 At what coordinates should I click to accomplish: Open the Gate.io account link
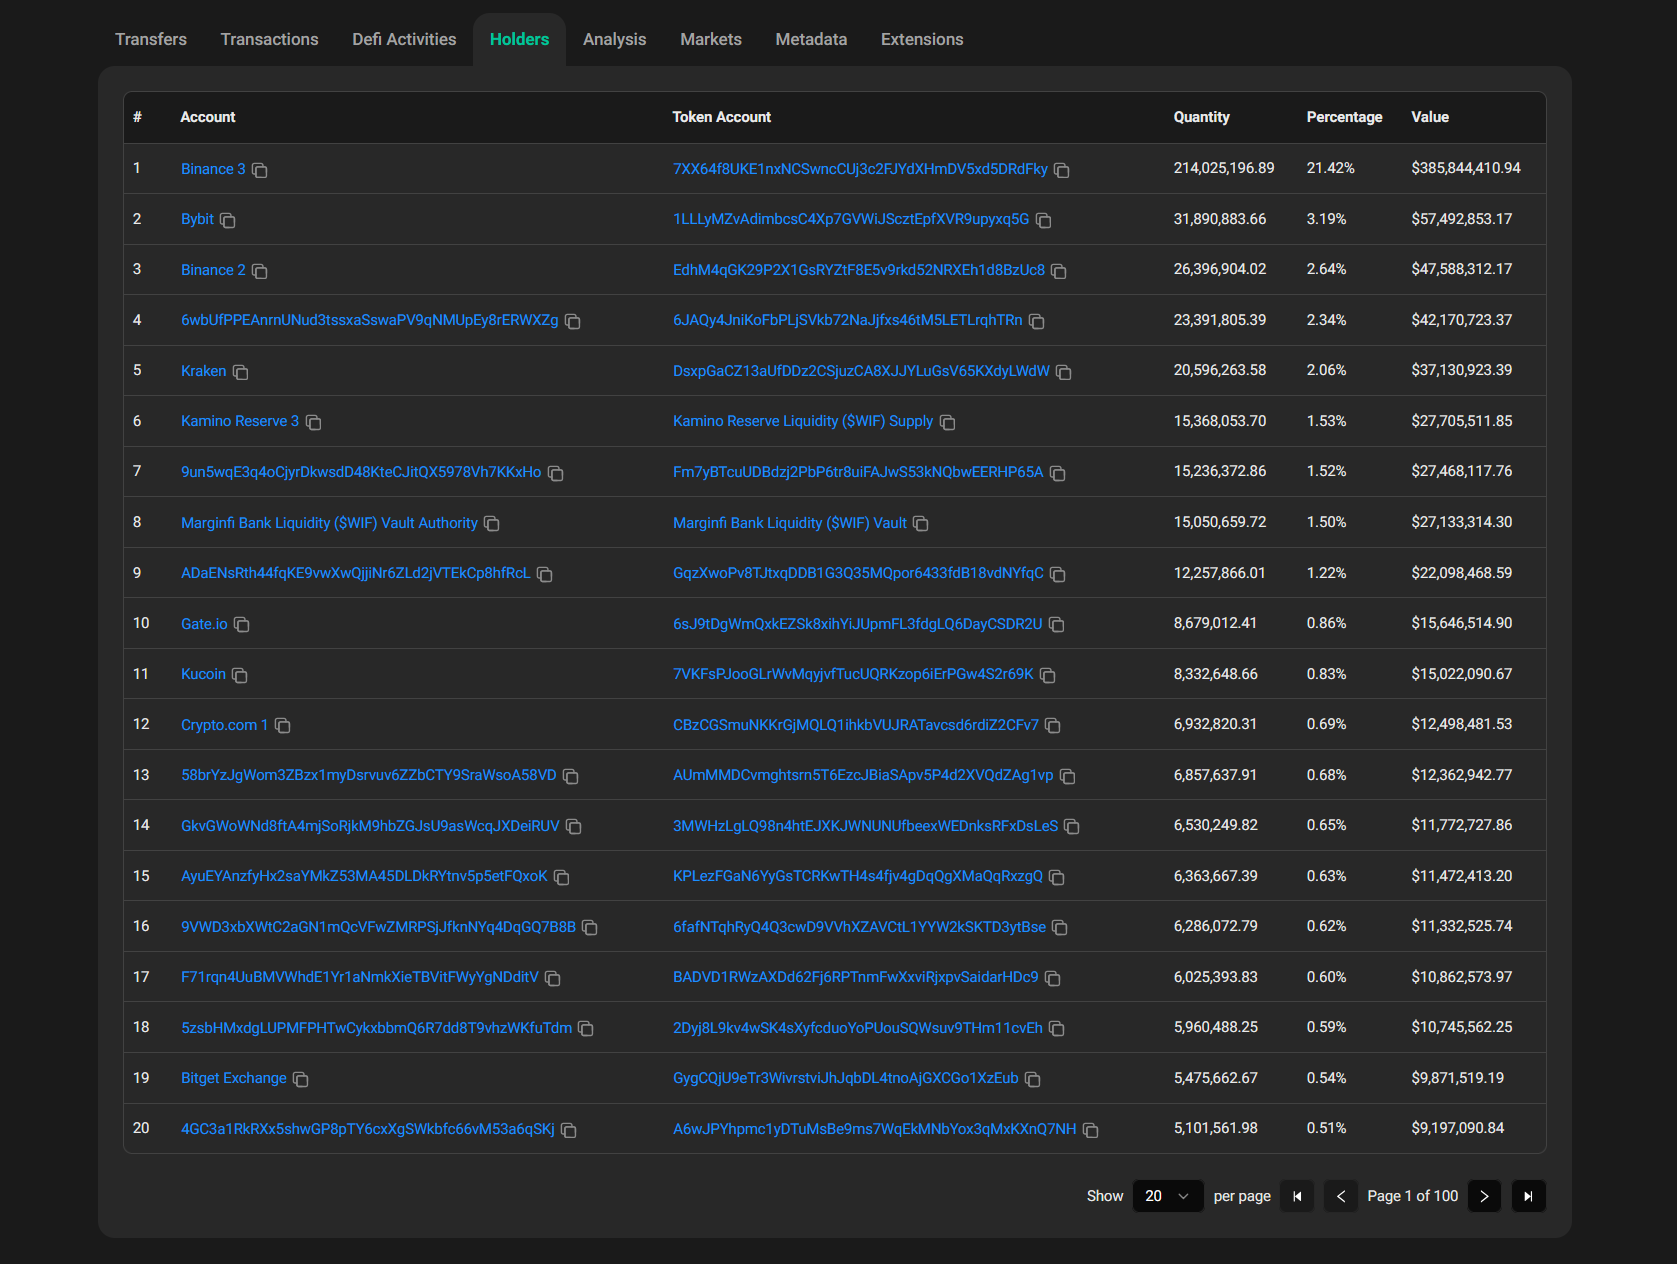(x=204, y=624)
